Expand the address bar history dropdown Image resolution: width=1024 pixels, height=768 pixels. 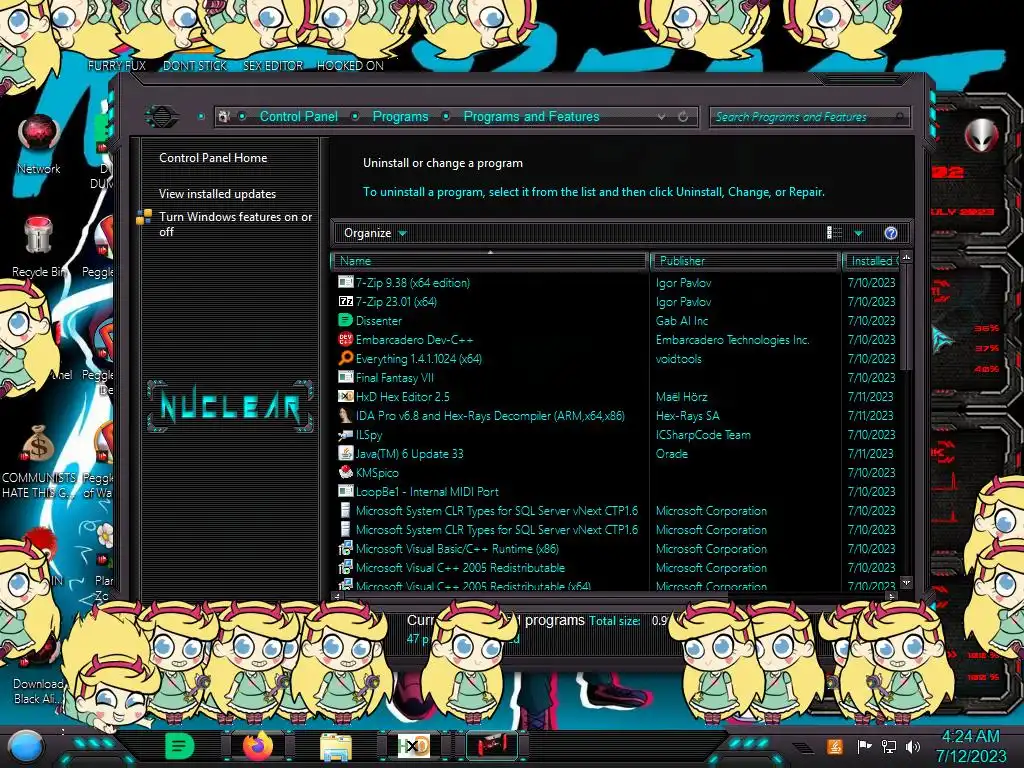(x=662, y=117)
